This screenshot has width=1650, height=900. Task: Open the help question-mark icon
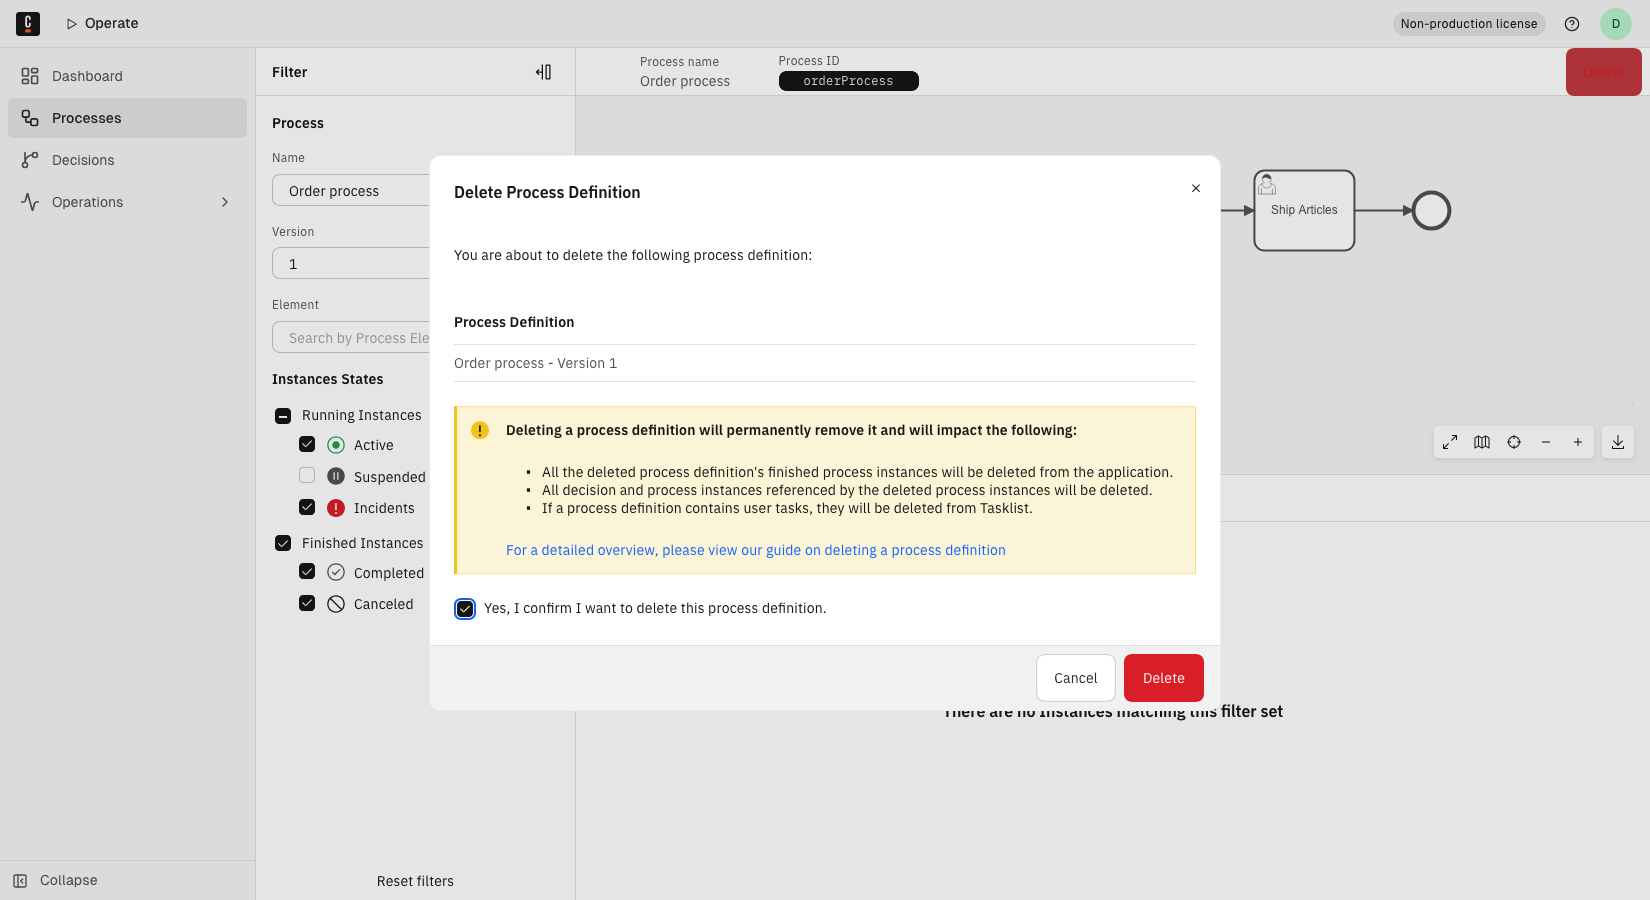[x=1572, y=24]
